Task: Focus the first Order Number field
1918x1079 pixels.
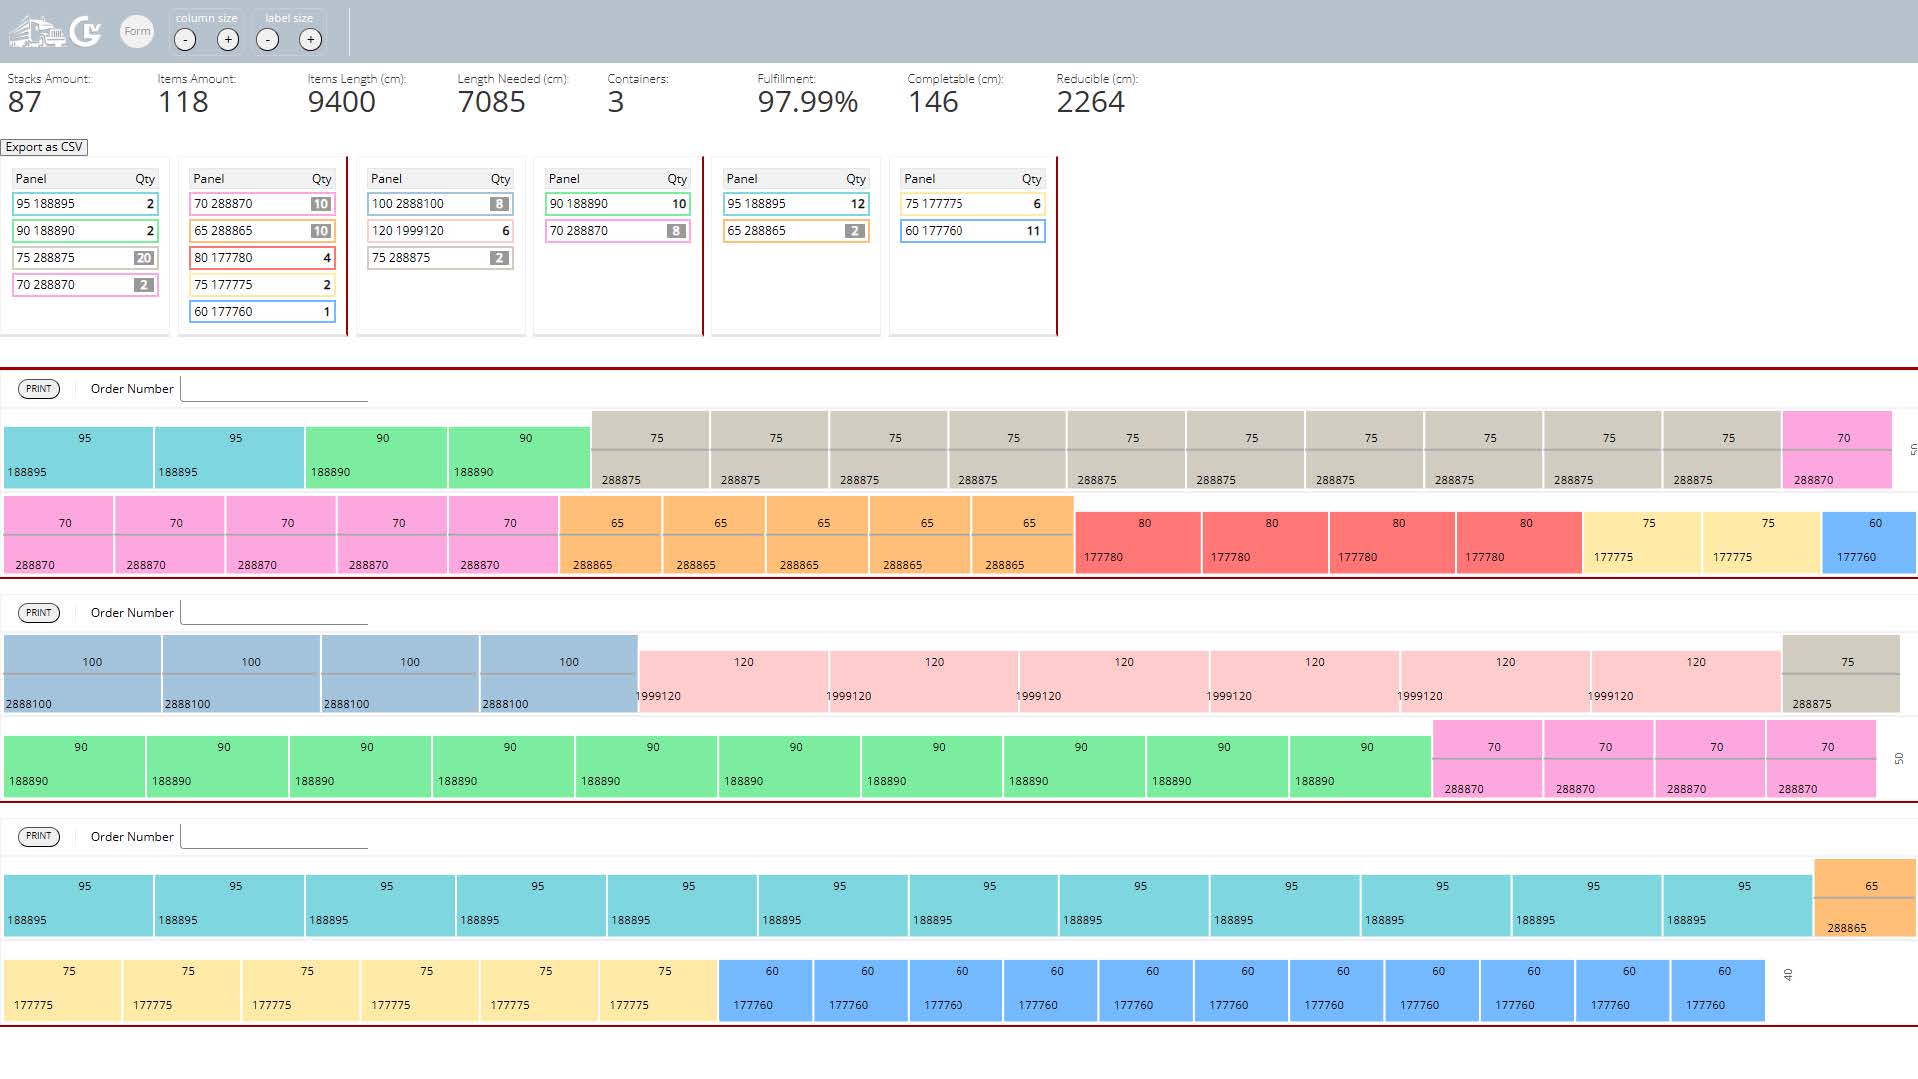Action: (274, 389)
